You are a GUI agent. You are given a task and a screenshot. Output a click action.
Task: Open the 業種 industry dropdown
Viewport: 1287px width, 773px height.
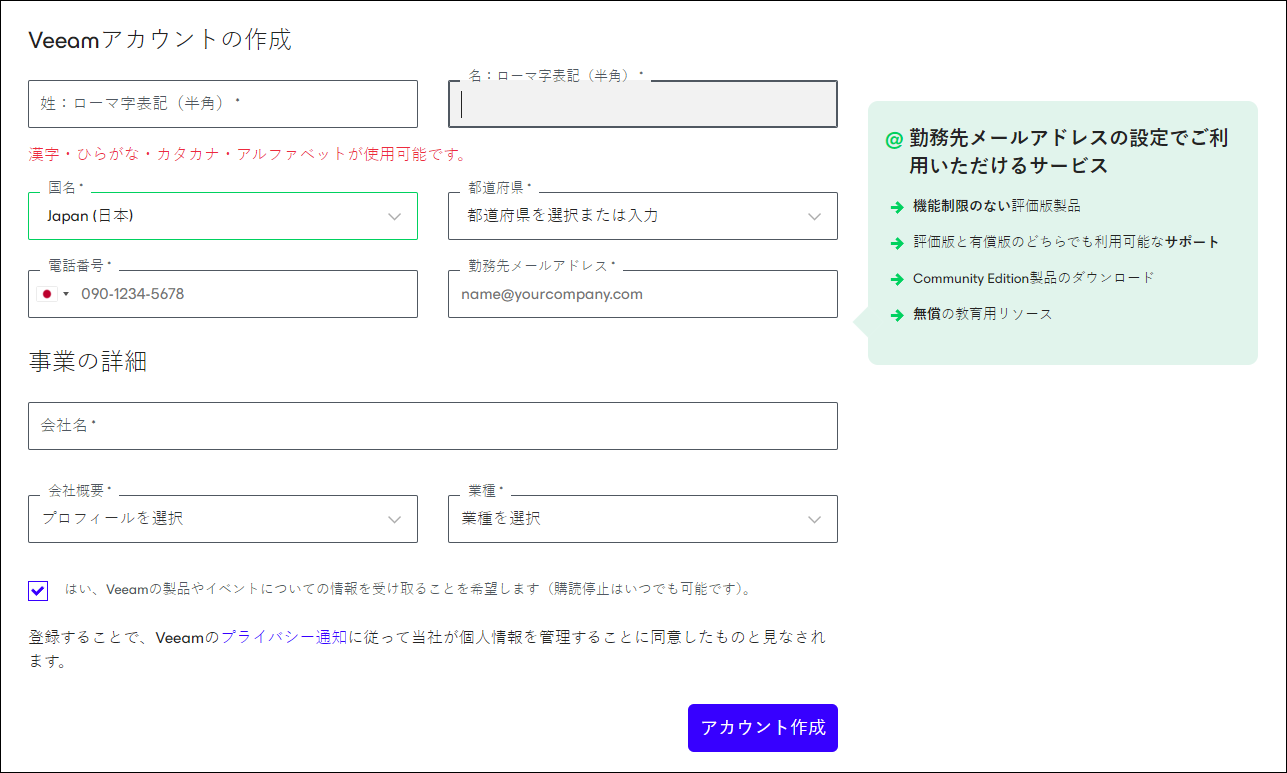[643, 519]
